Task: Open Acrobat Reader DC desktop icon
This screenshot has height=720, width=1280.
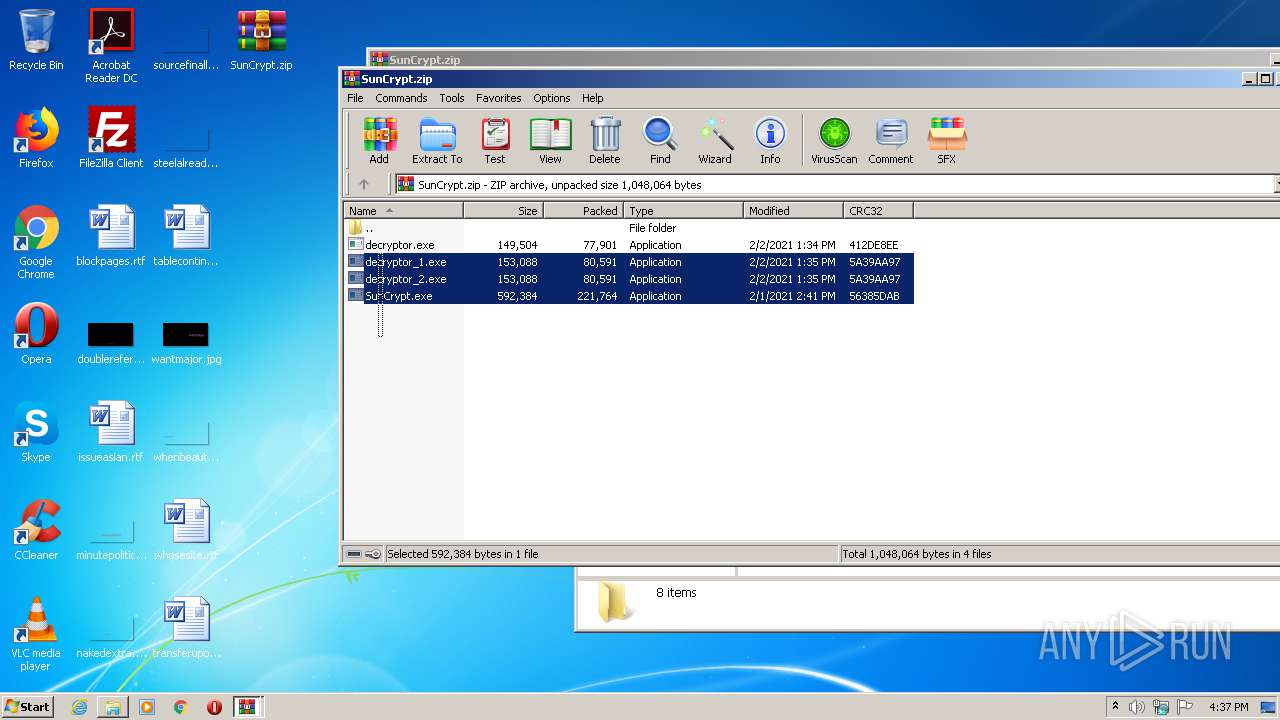Action: (x=111, y=46)
